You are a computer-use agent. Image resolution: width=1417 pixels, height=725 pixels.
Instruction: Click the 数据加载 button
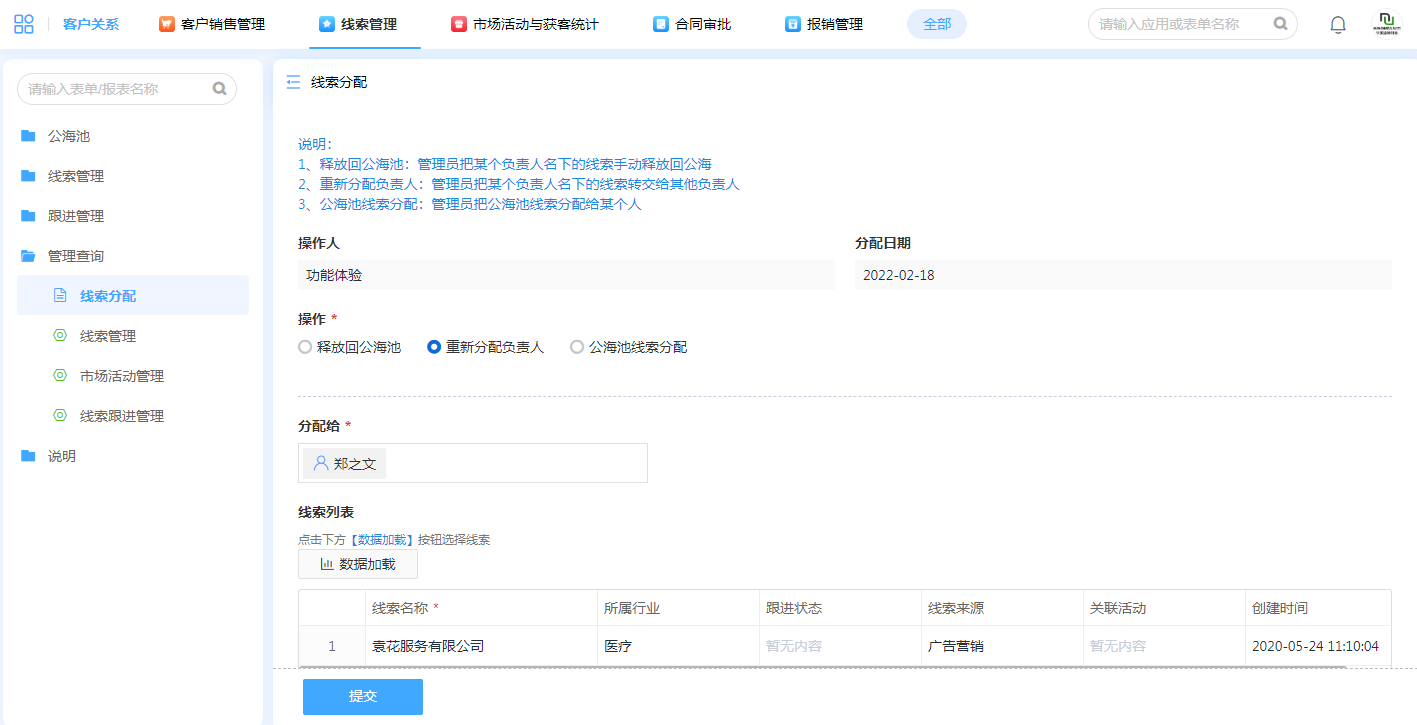358,564
